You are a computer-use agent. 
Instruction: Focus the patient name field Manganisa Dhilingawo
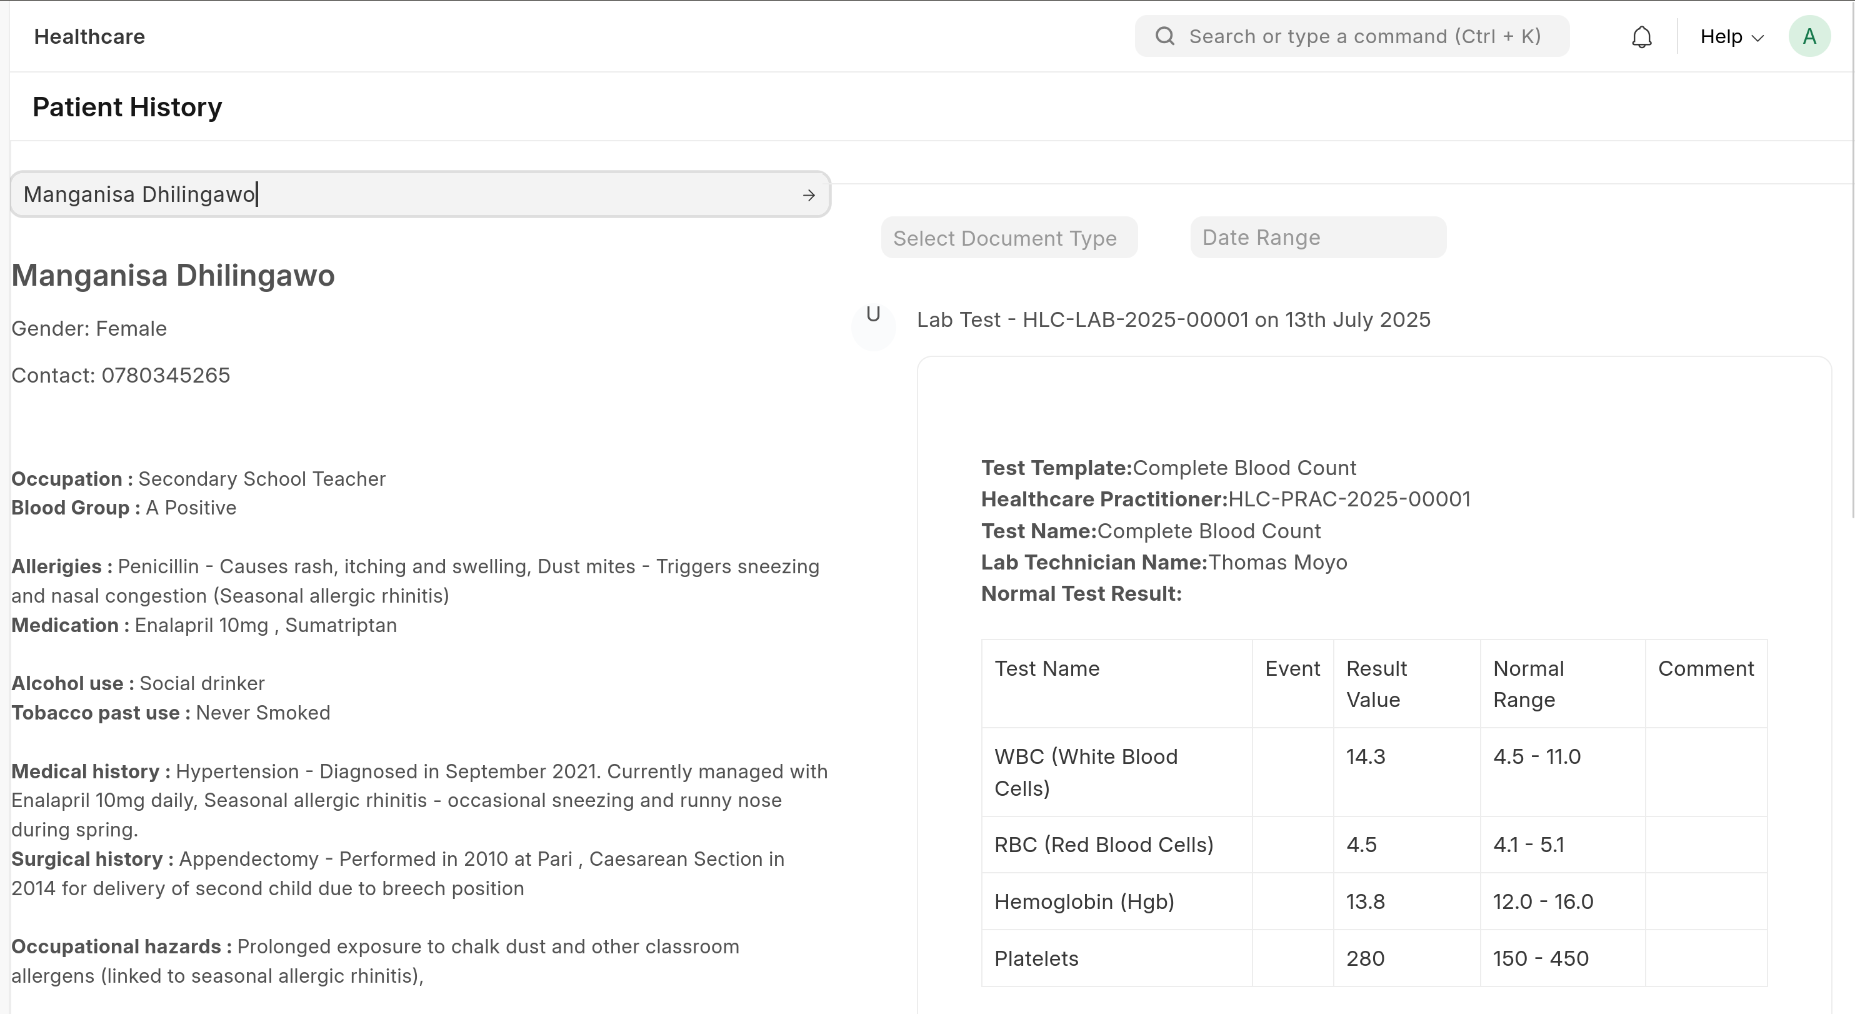click(x=400, y=195)
